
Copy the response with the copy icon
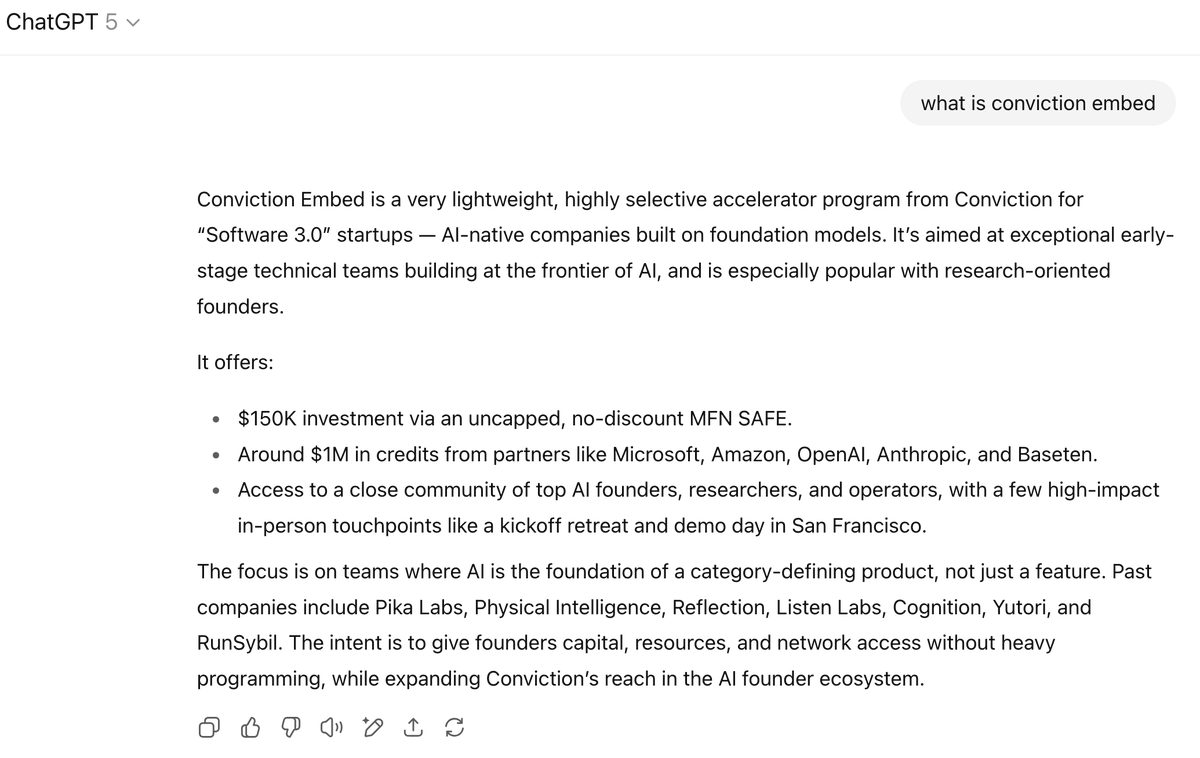tap(209, 728)
